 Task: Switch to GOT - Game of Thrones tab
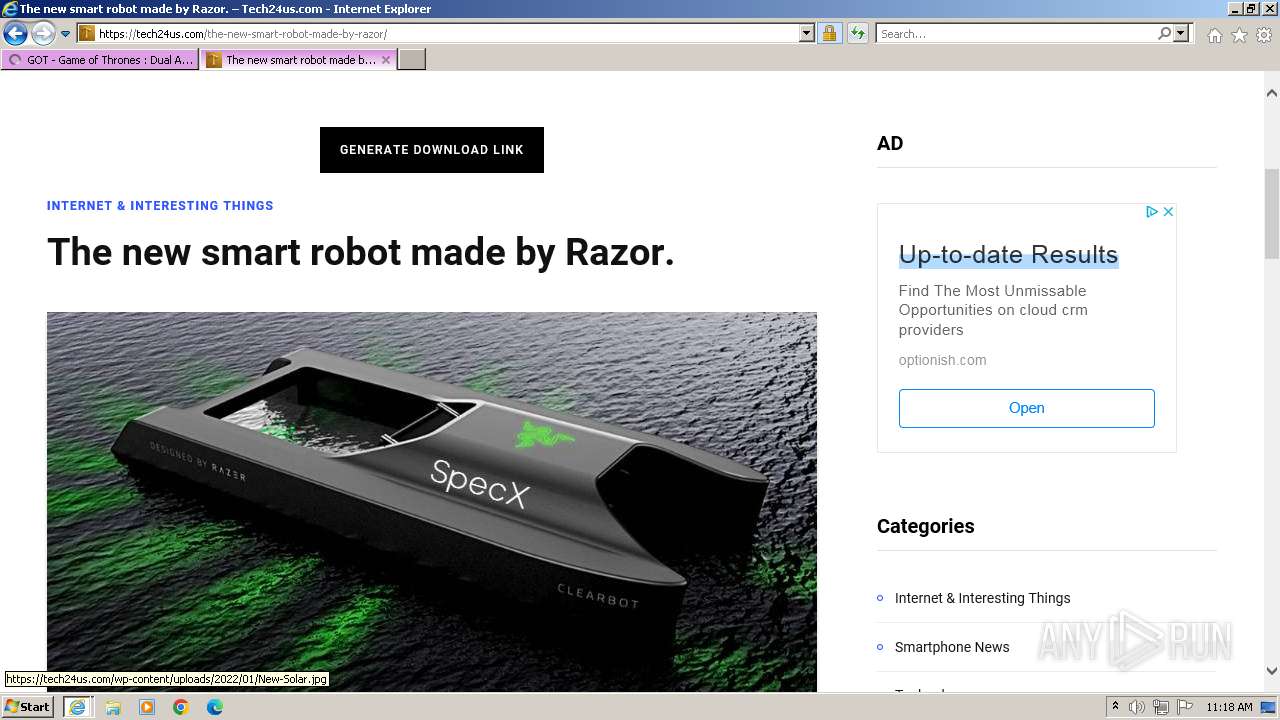tap(100, 60)
